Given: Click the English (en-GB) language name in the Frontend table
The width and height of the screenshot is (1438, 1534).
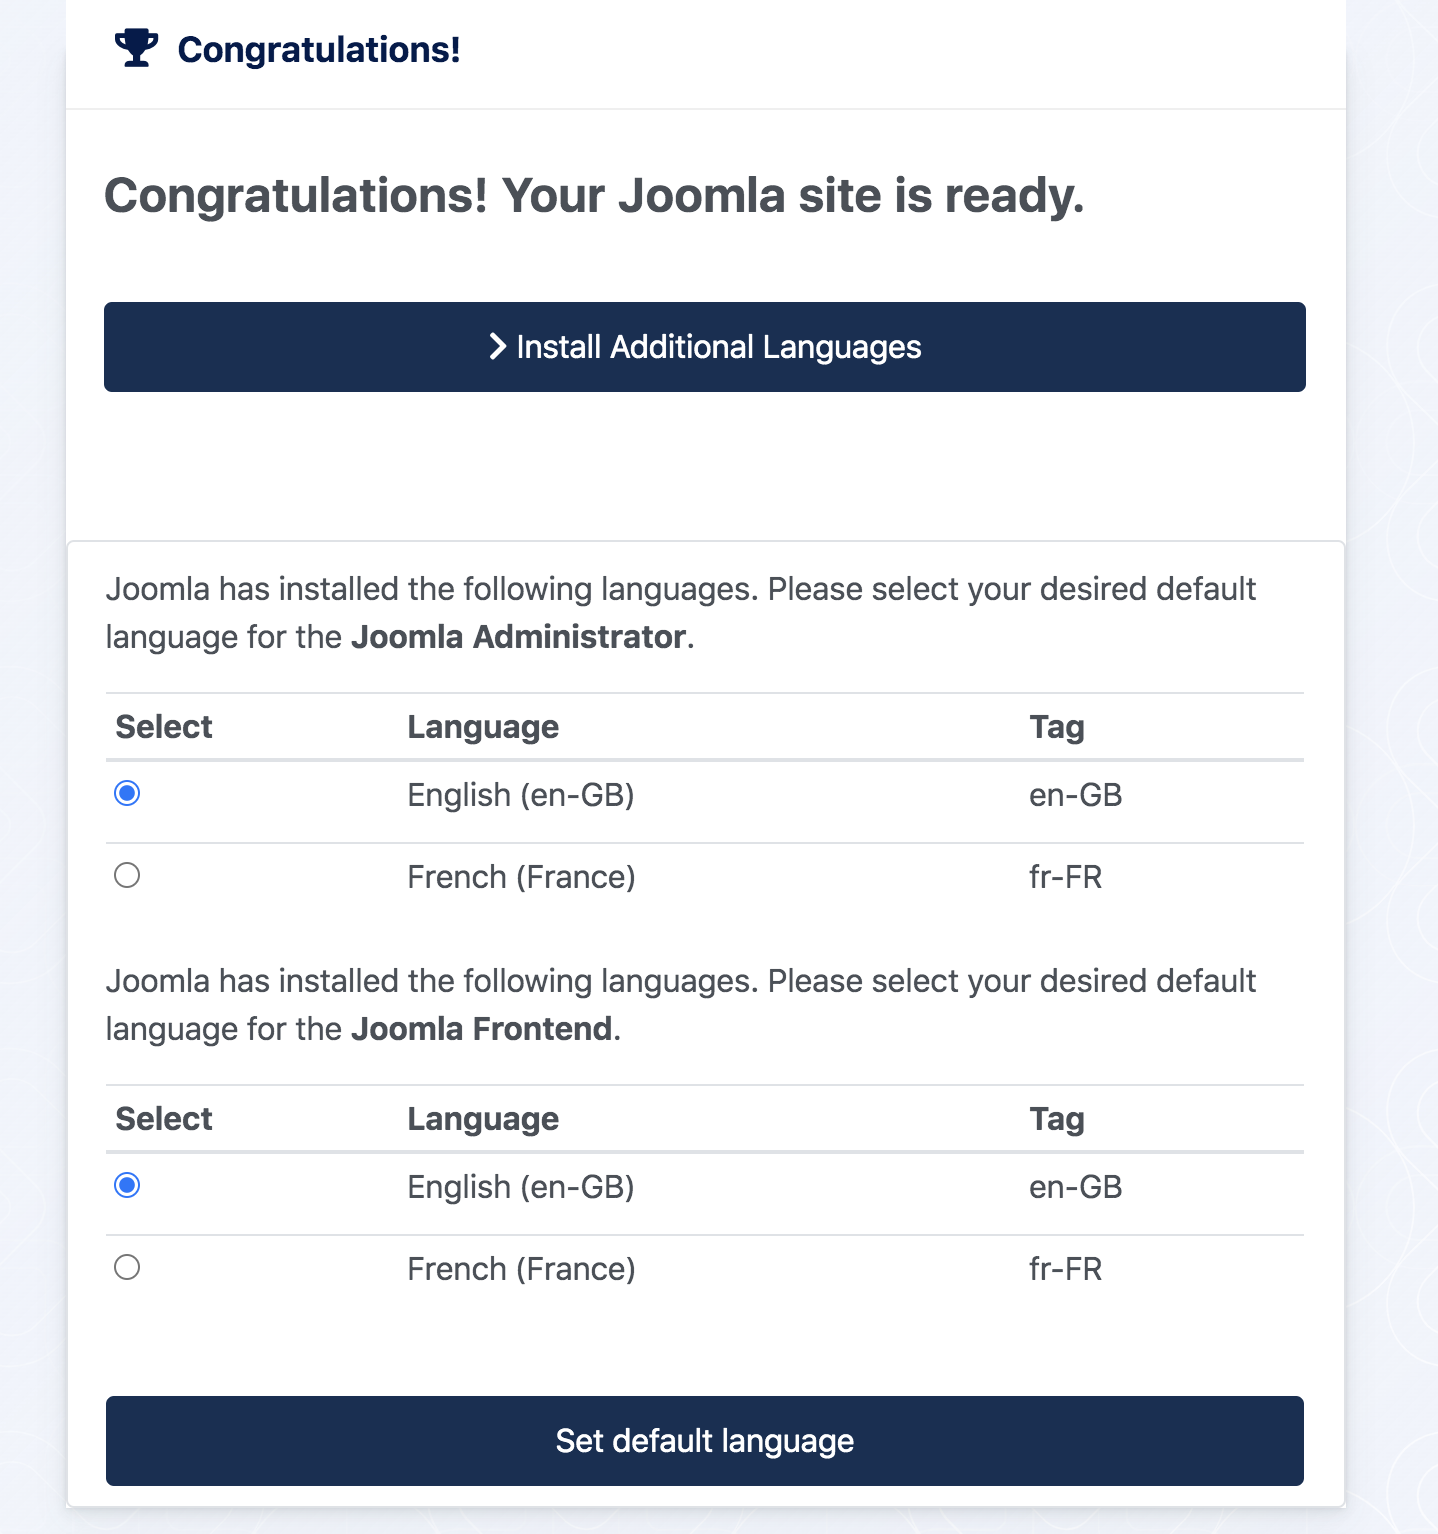Looking at the screenshot, I should tap(521, 1187).
